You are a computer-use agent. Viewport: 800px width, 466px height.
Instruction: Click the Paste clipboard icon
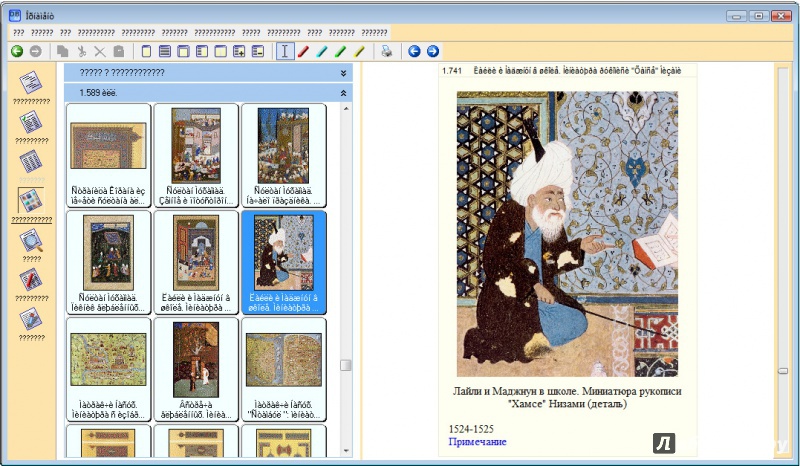pos(119,51)
